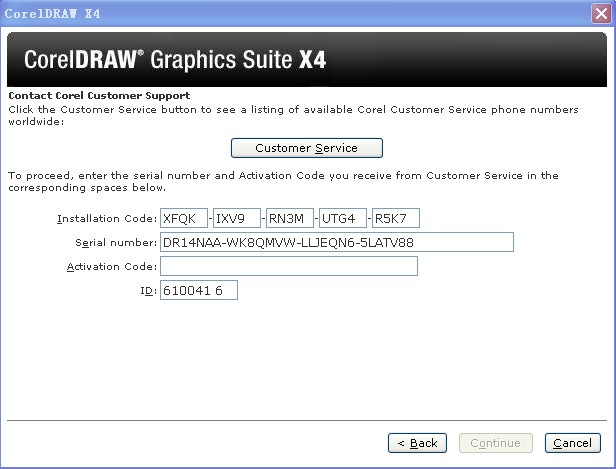The width and height of the screenshot is (616, 469).
Task: Click the Customer Service button
Action: click(x=306, y=148)
